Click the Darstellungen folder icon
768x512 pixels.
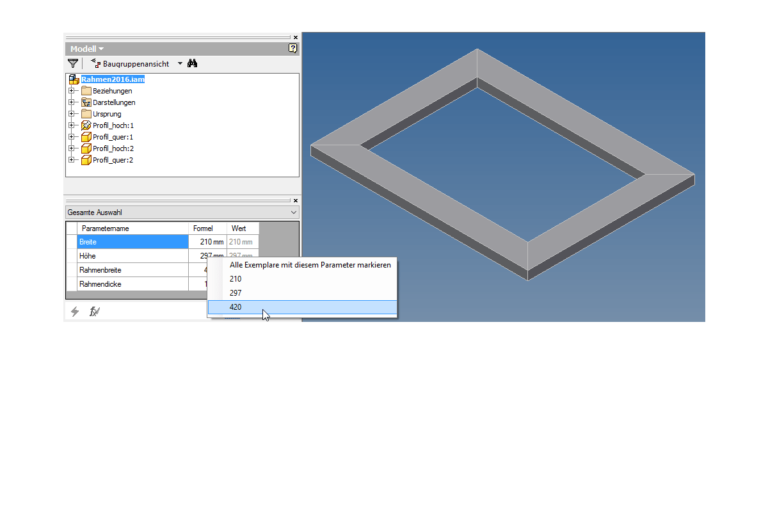tap(86, 102)
